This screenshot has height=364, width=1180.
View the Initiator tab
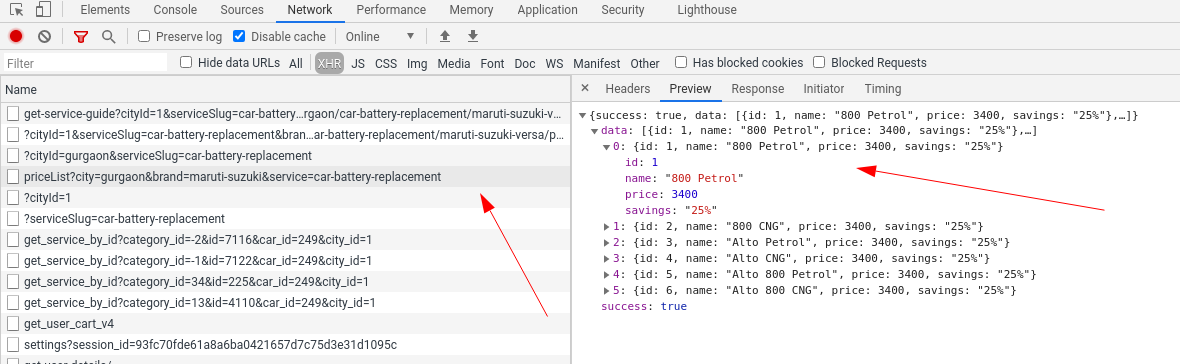823,89
